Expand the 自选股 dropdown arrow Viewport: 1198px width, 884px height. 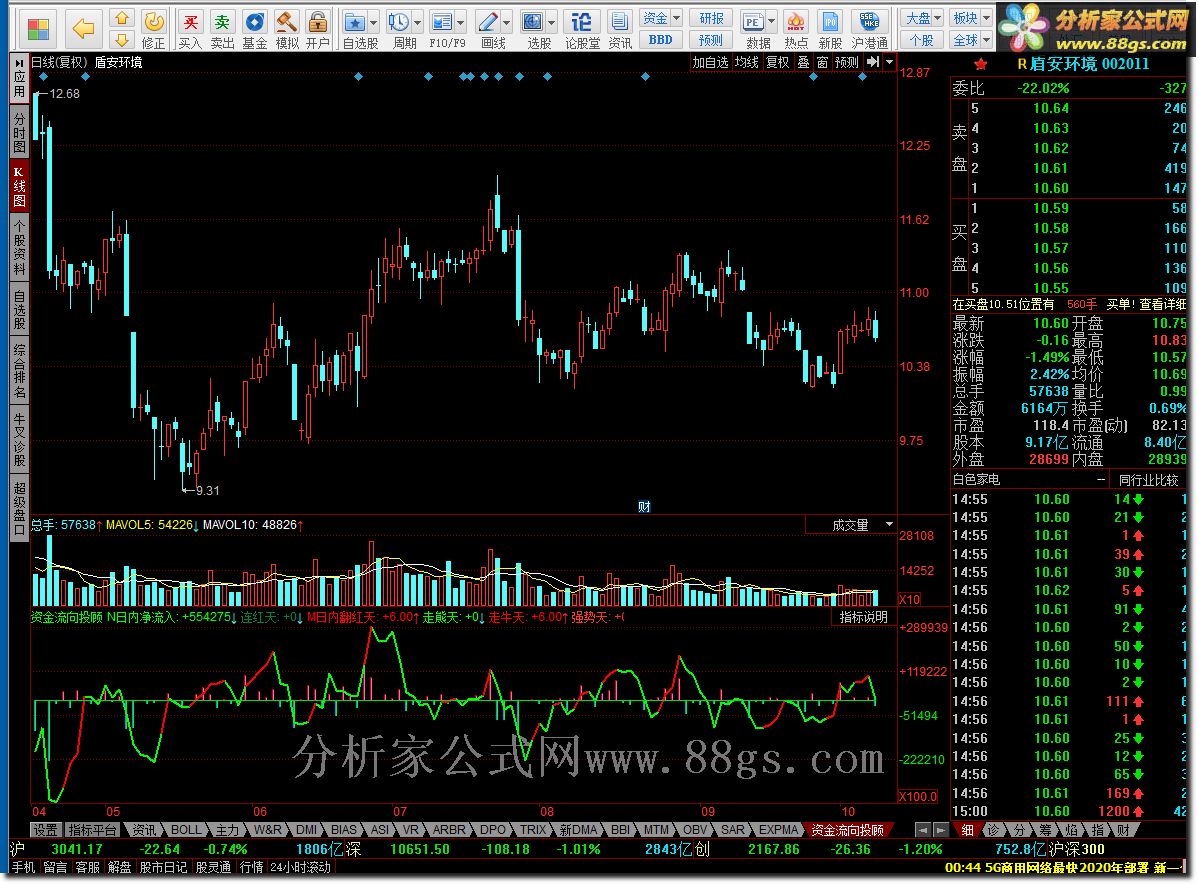374,22
